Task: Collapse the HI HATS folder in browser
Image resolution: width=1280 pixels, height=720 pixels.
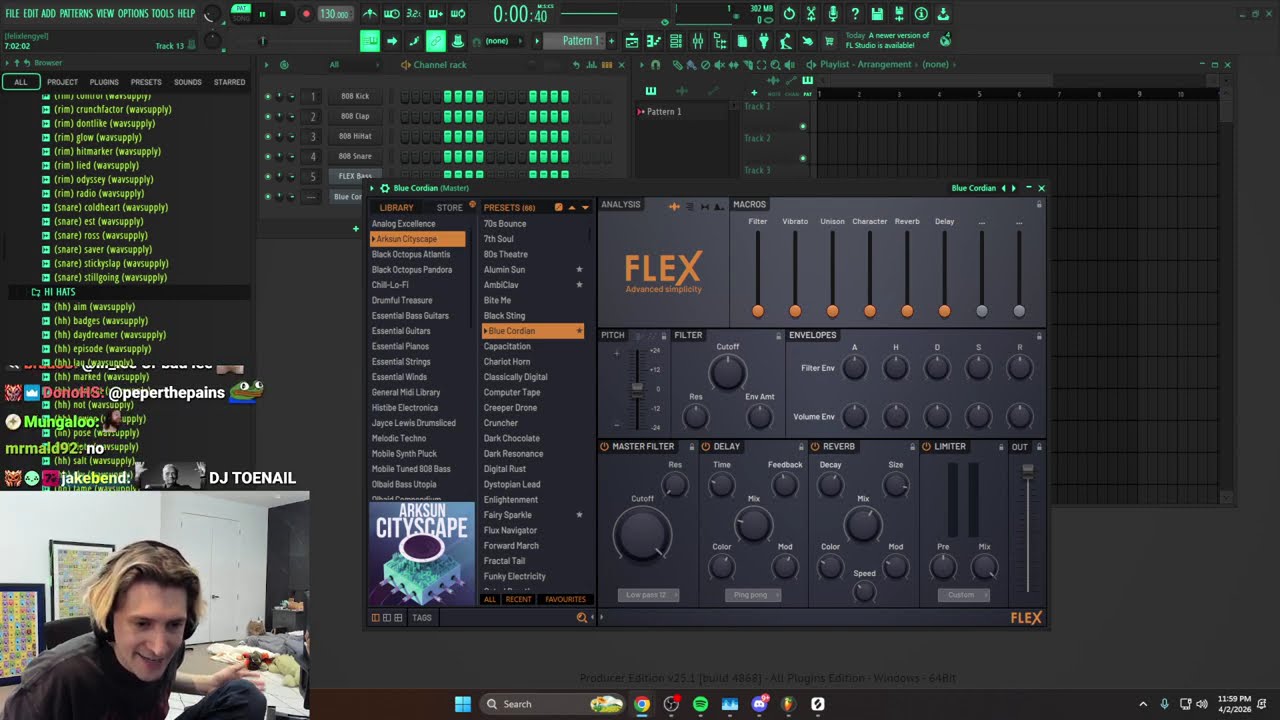Action: click(x=59, y=292)
